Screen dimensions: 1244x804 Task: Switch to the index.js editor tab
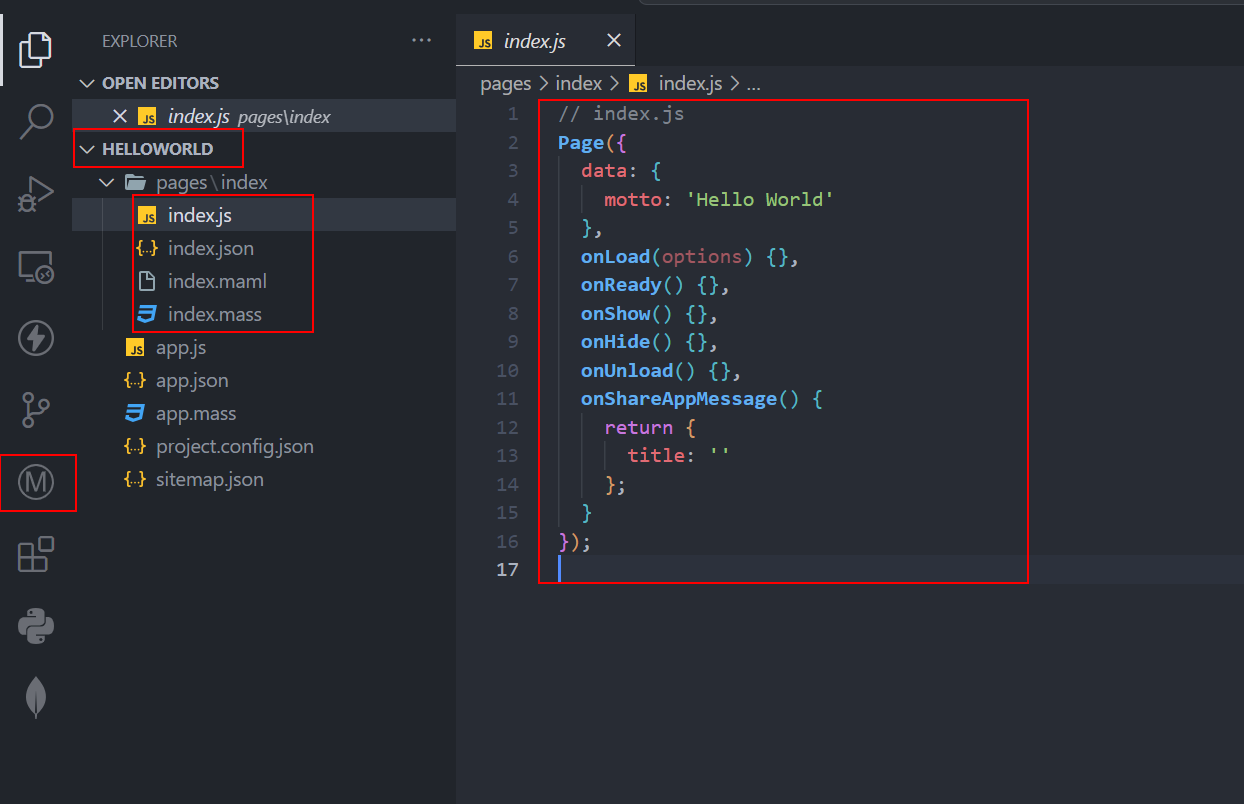[x=534, y=41]
